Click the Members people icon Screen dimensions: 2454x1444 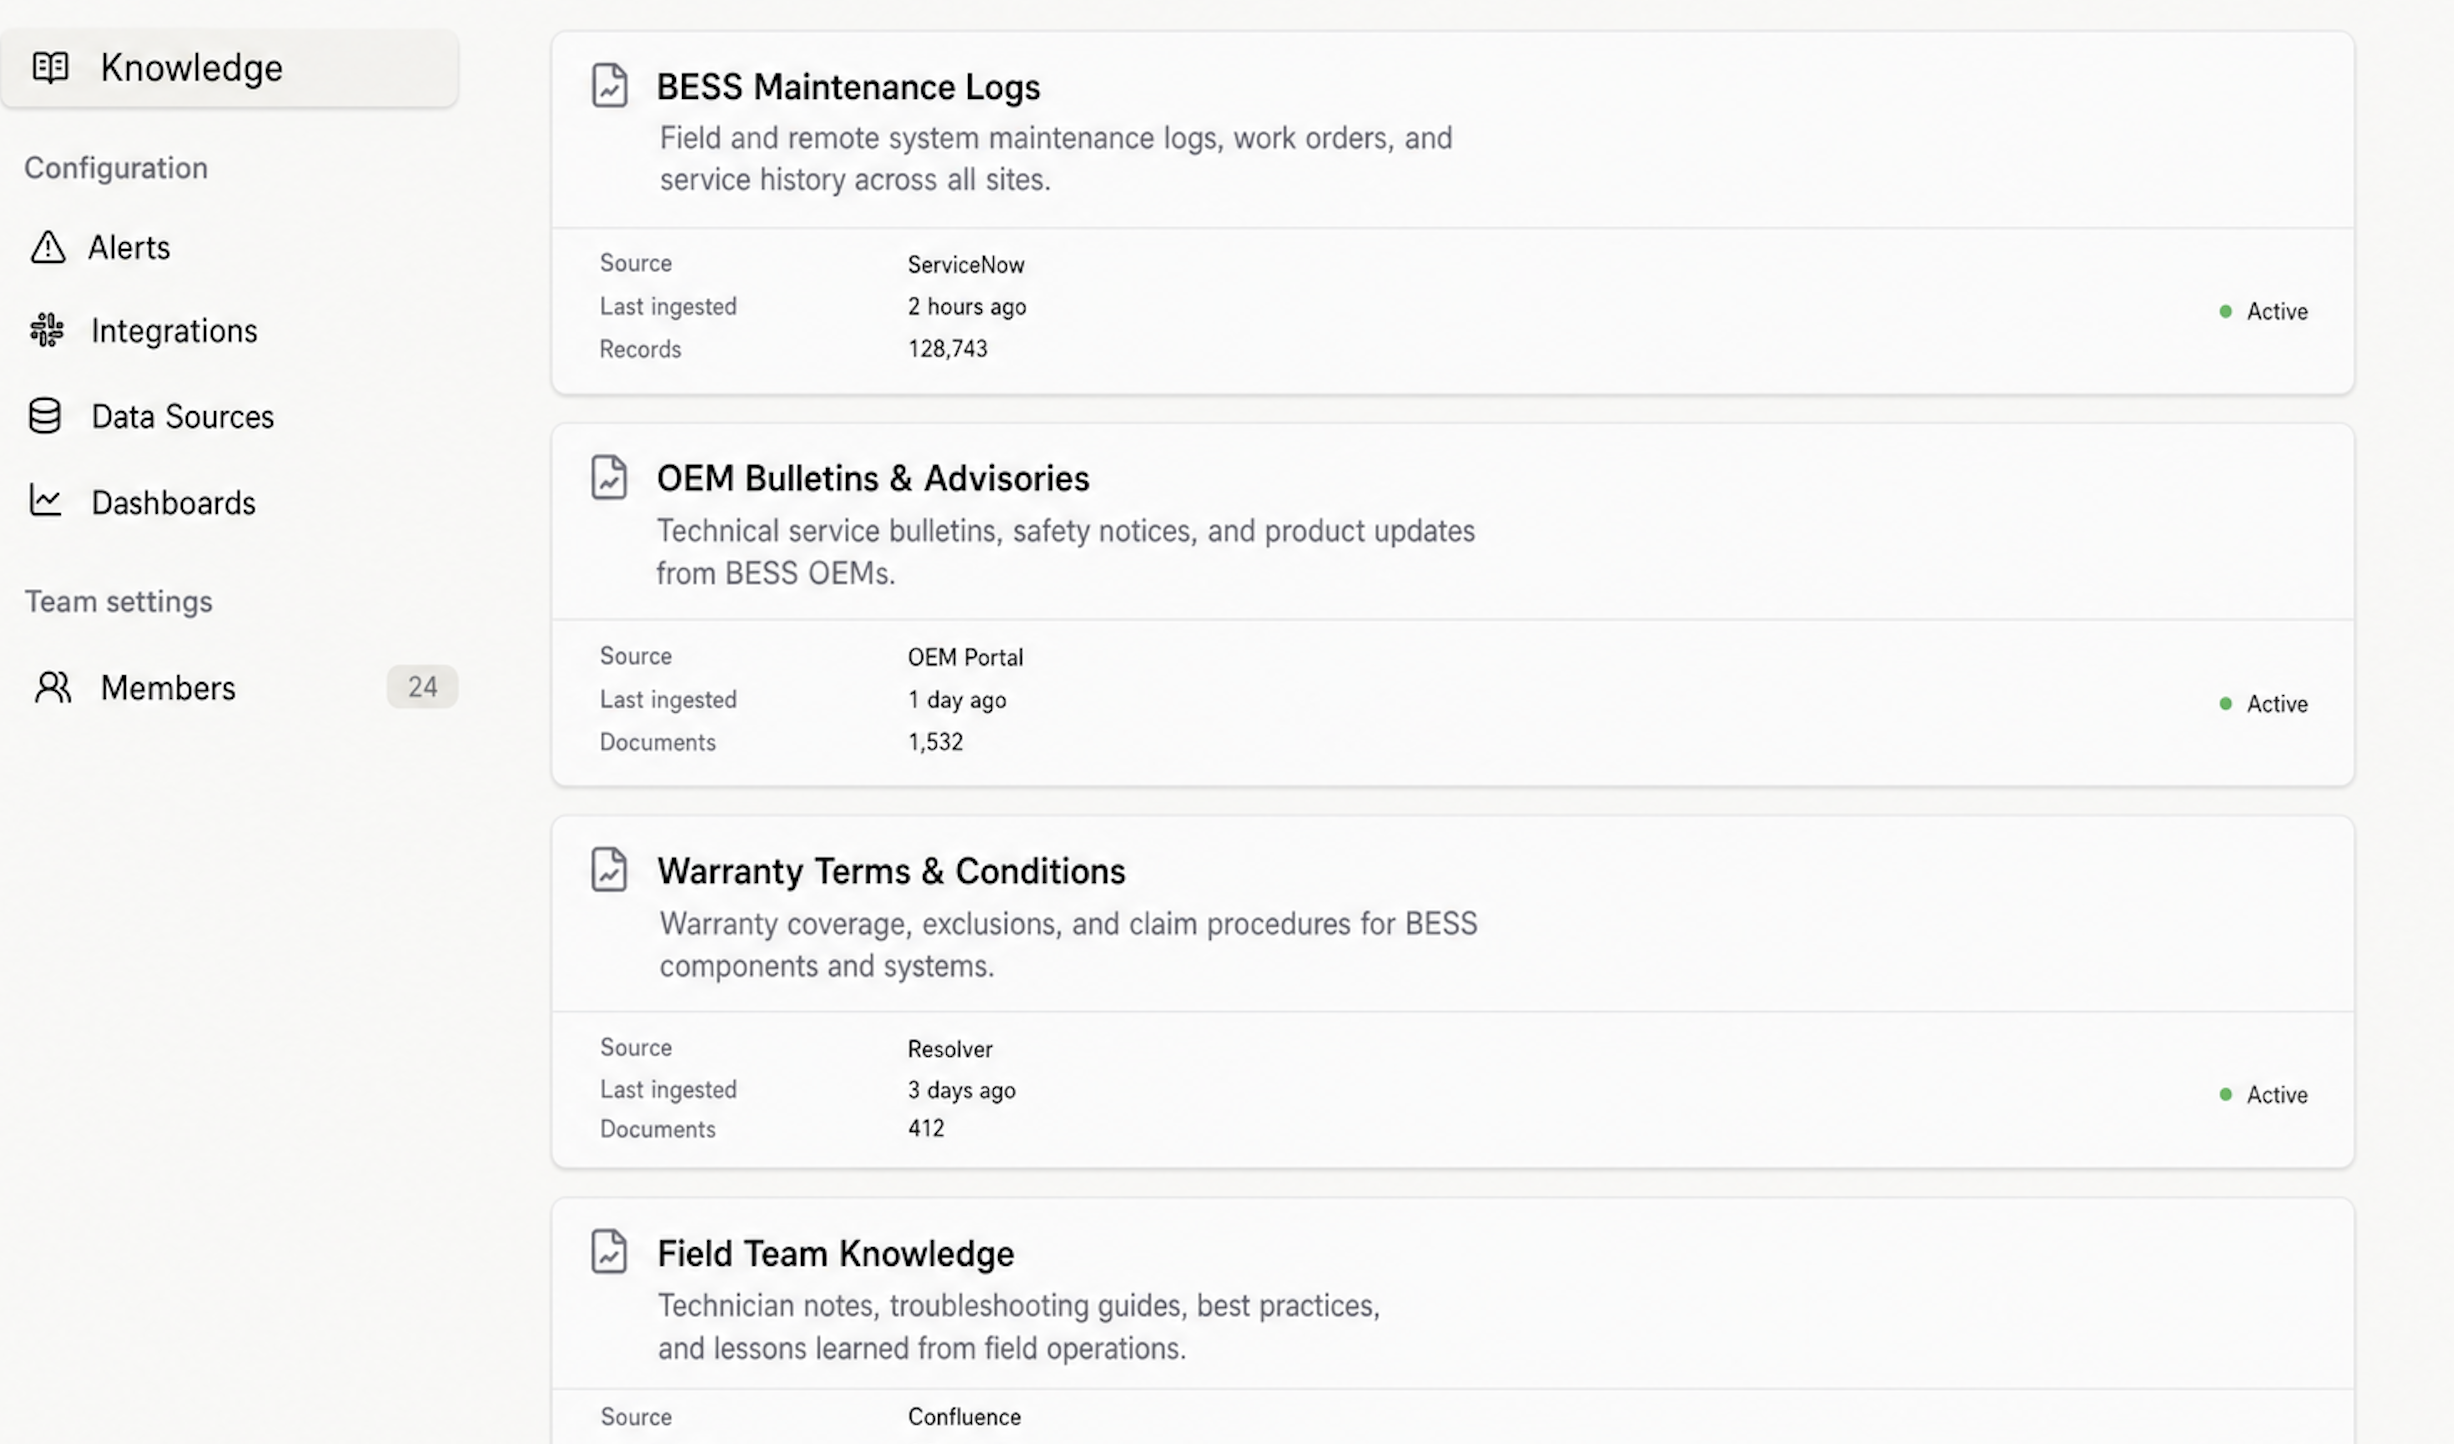click(52, 687)
